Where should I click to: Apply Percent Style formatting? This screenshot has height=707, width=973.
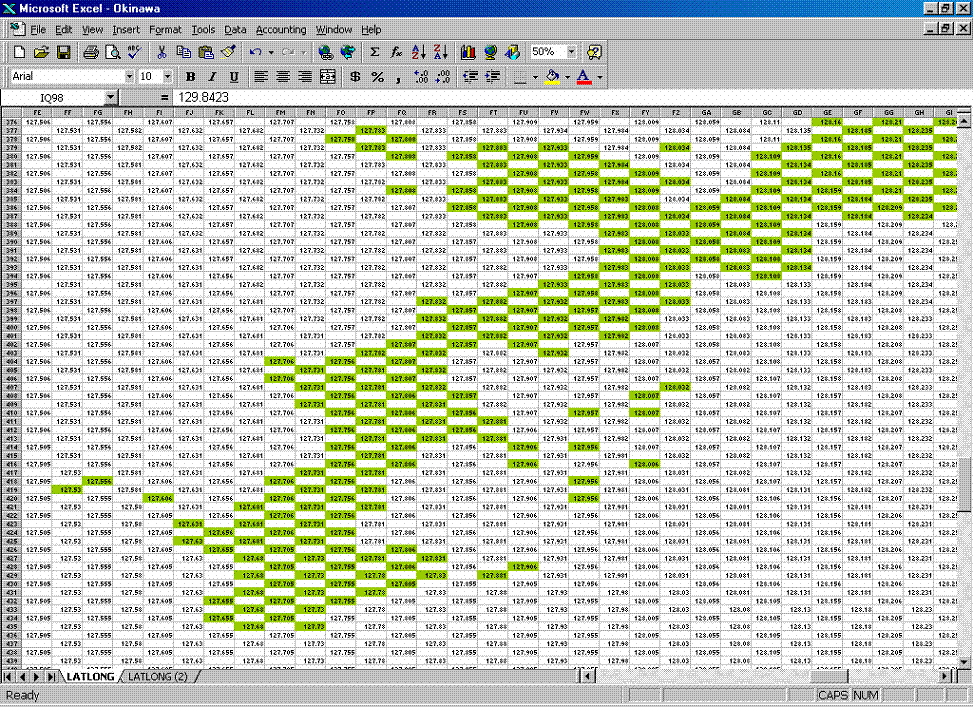[x=377, y=76]
